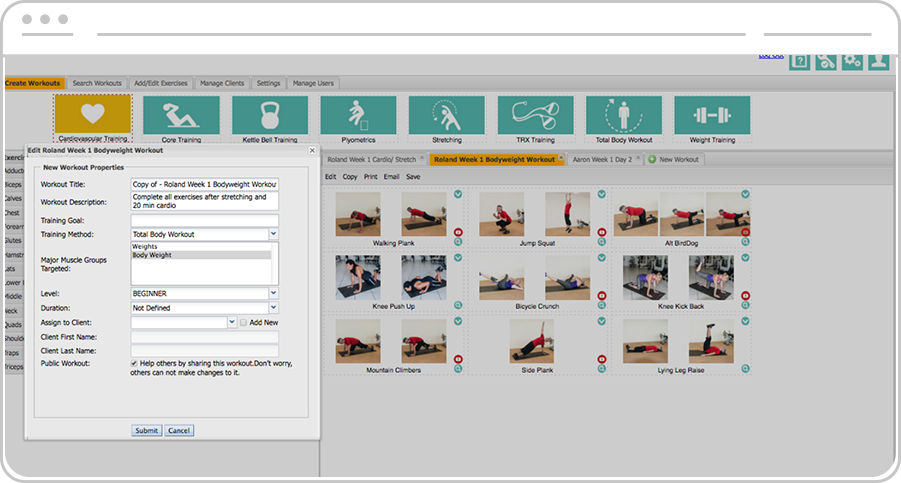
Task: Click the Lying Leg Raise magnifier icon
Action: click(745, 369)
